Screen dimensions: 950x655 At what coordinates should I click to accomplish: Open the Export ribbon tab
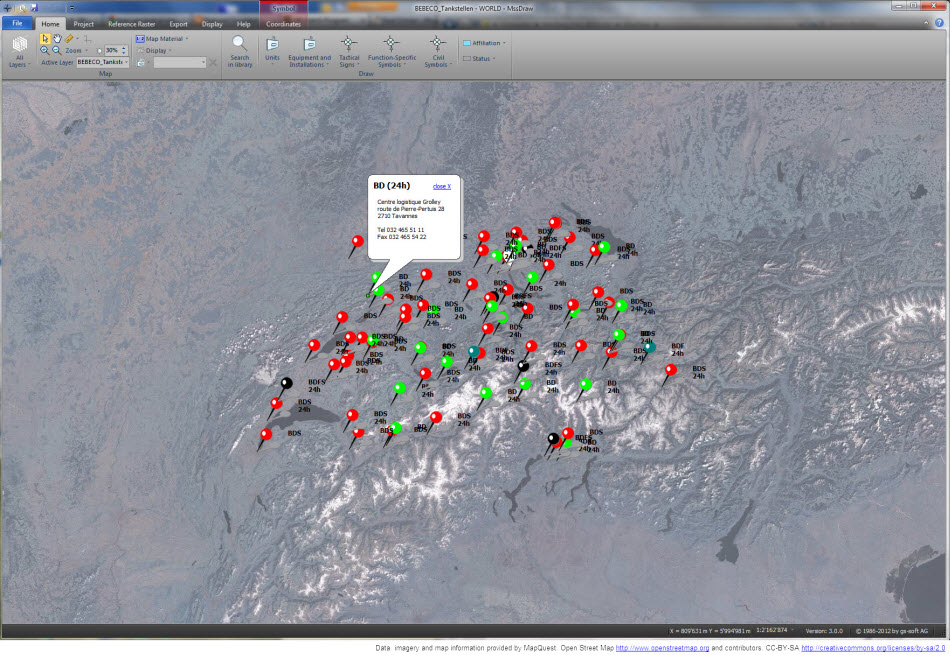(x=178, y=23)
